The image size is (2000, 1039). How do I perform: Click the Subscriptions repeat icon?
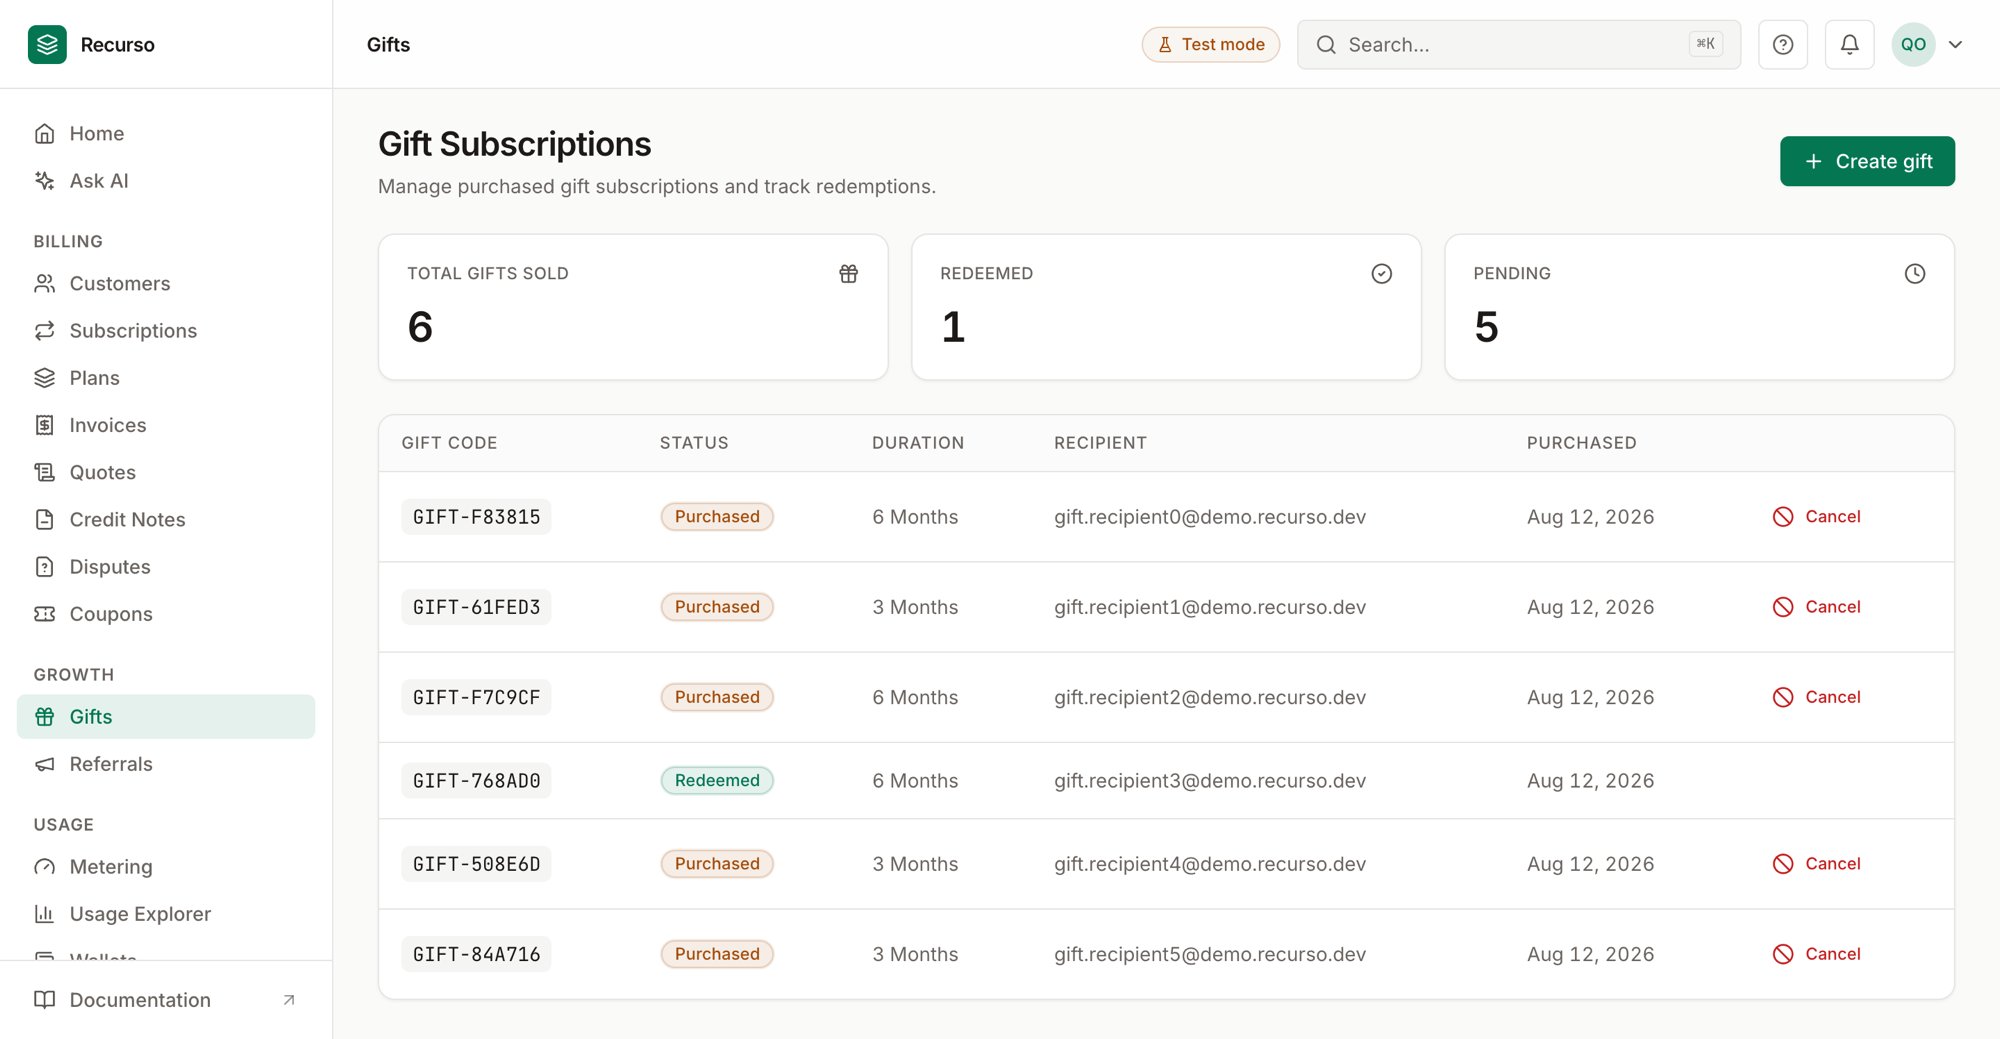click(44, 331)
